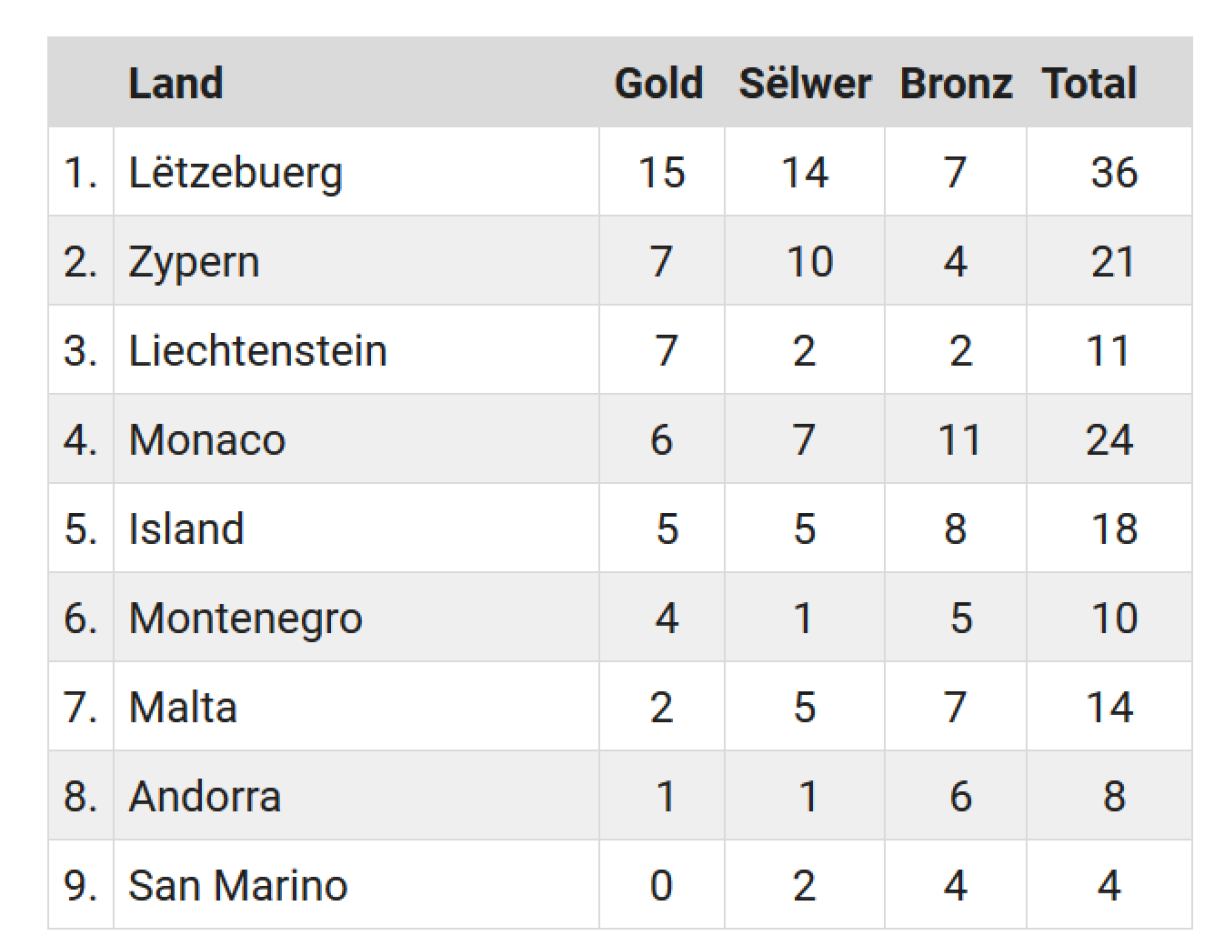Click the Gold column header
The height and width of the screenshot is (946, 1224).
[658, 84]
